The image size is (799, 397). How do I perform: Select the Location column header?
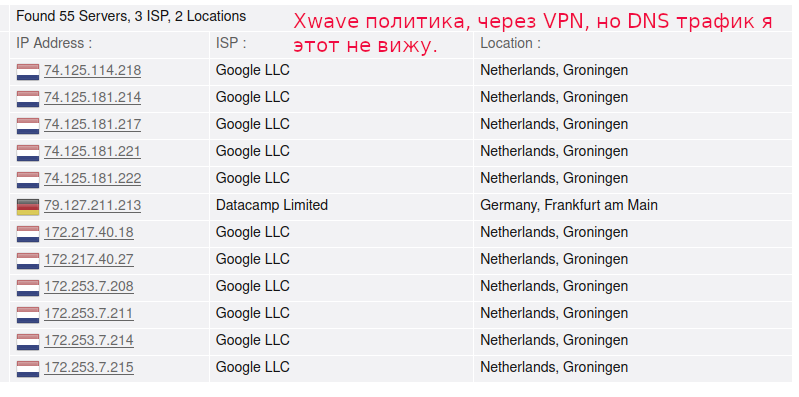511,43
